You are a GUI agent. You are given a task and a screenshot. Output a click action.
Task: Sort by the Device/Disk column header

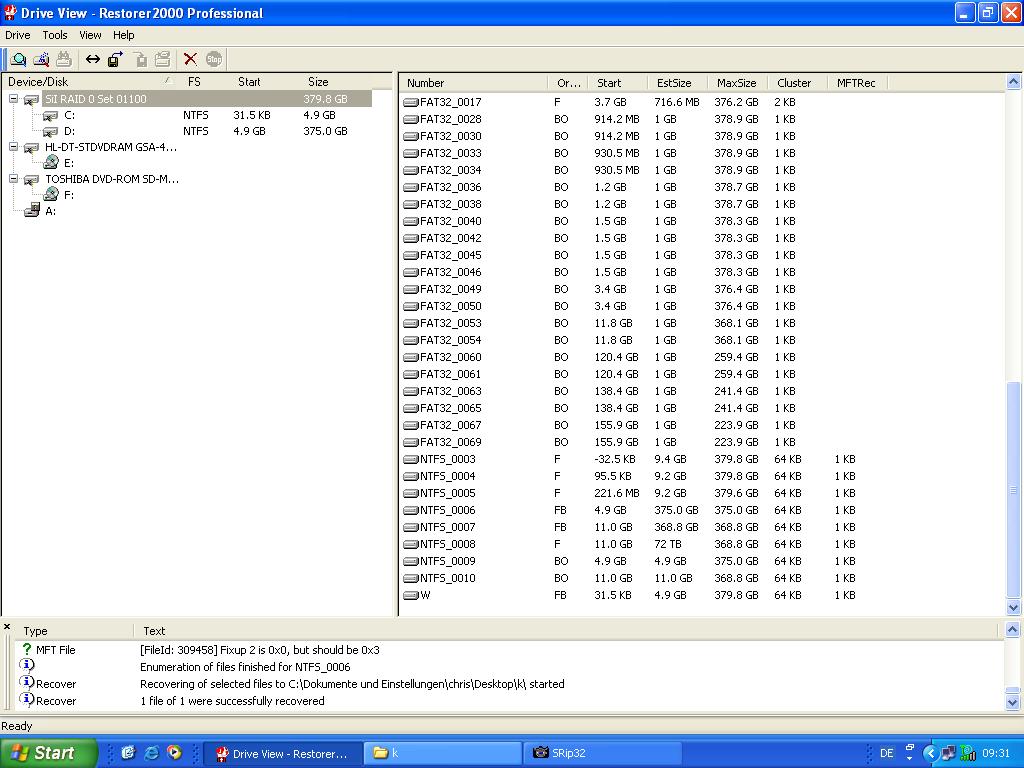click(x=90, y=82)
